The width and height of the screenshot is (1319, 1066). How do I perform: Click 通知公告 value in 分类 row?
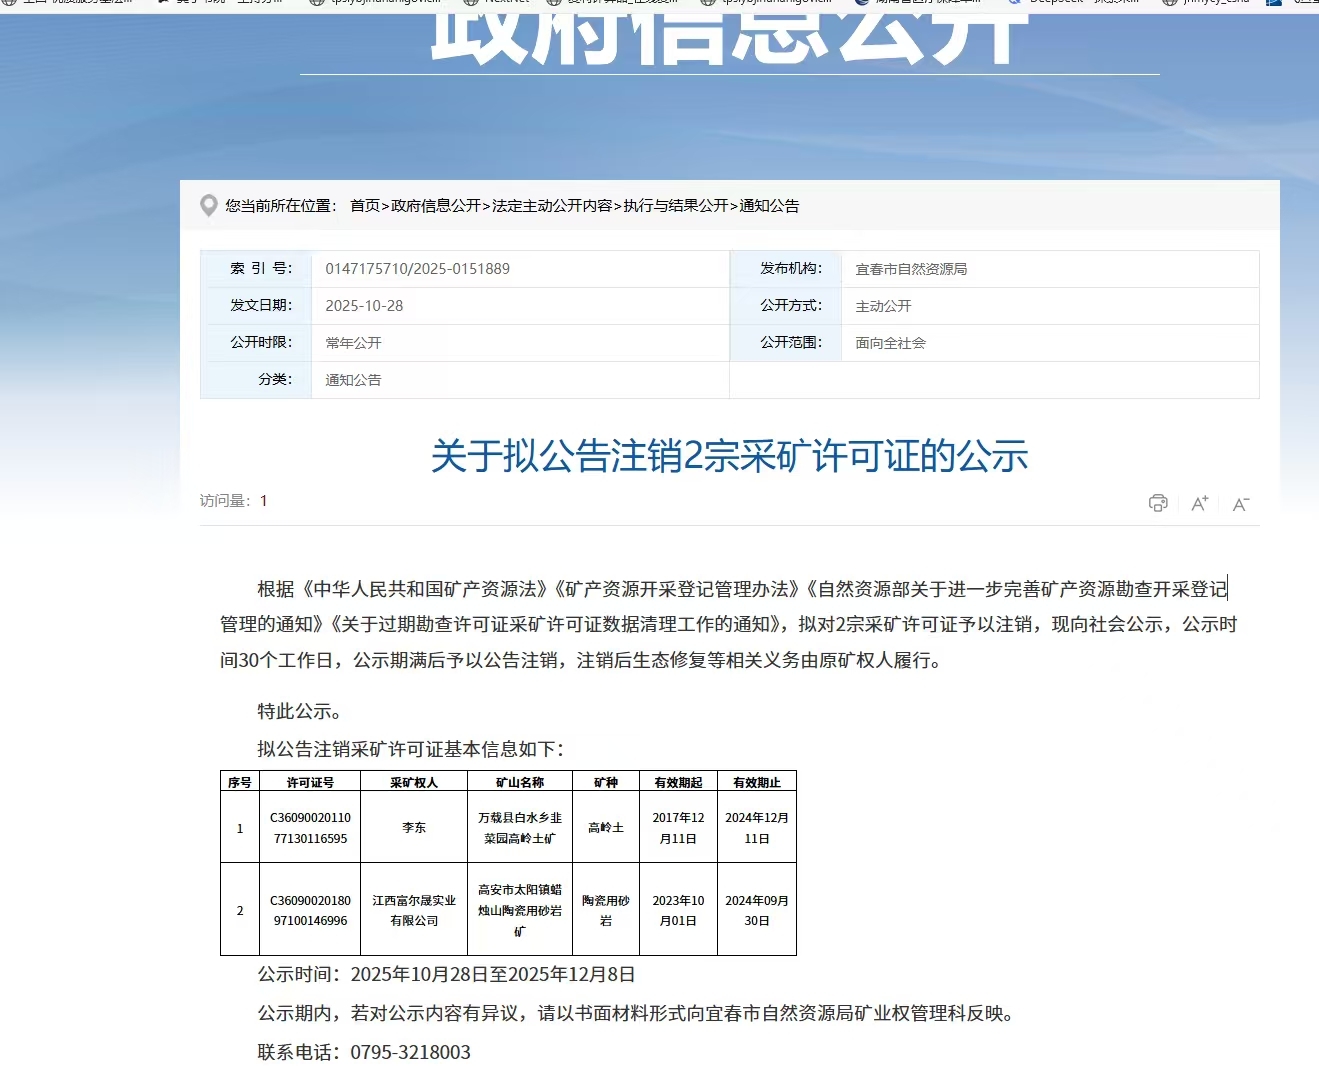pyautogui.click(x=353, y=380)
